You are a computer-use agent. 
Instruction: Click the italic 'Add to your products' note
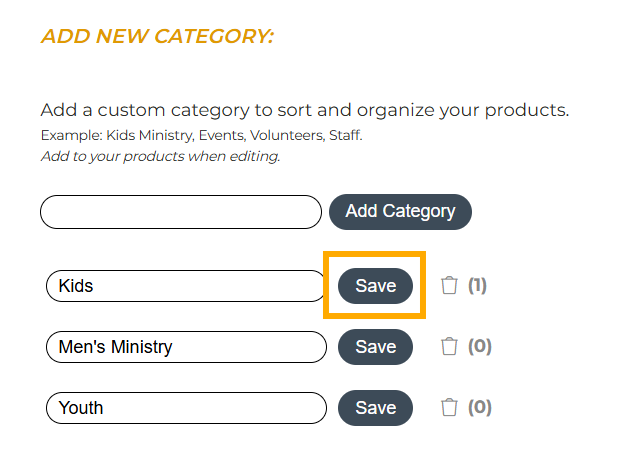coord(161,156)
